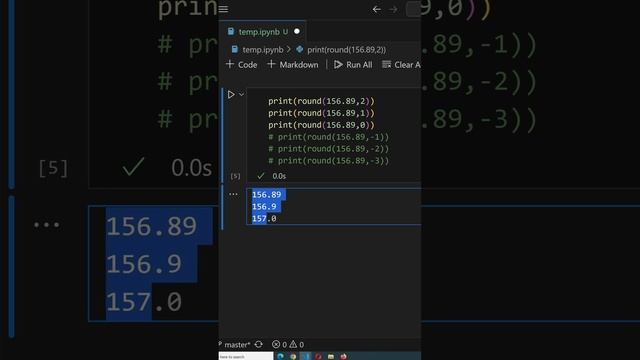Click the execution count [5] label
640x360 pixels.
(x=235, y=176)
